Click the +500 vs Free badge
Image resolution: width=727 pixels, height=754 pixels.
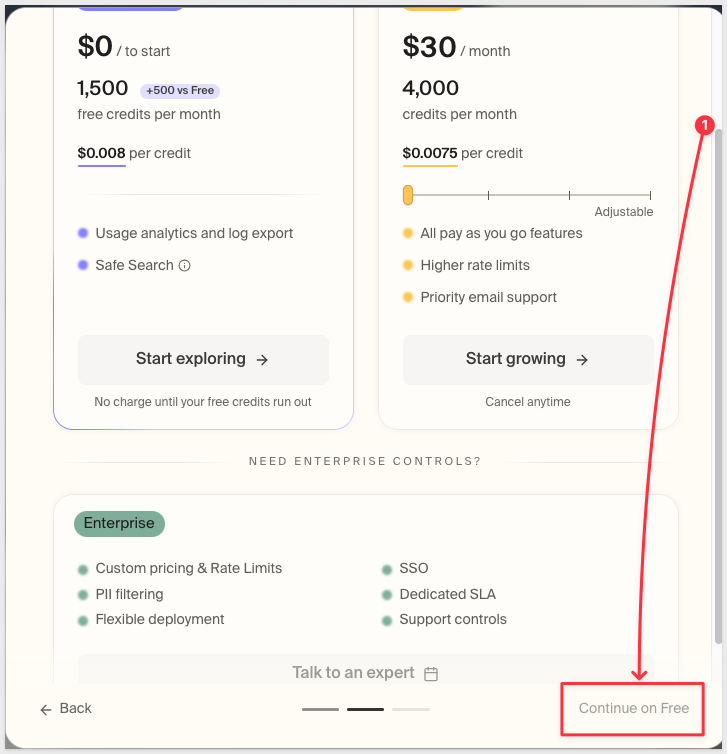[180, 90]
